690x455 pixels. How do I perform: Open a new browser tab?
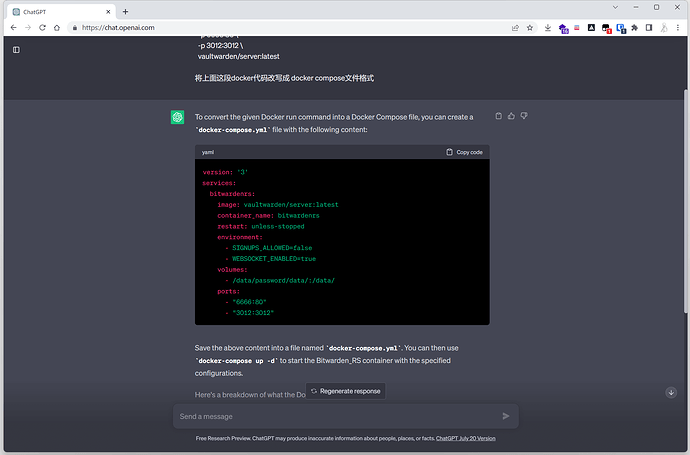coord(125,12)
